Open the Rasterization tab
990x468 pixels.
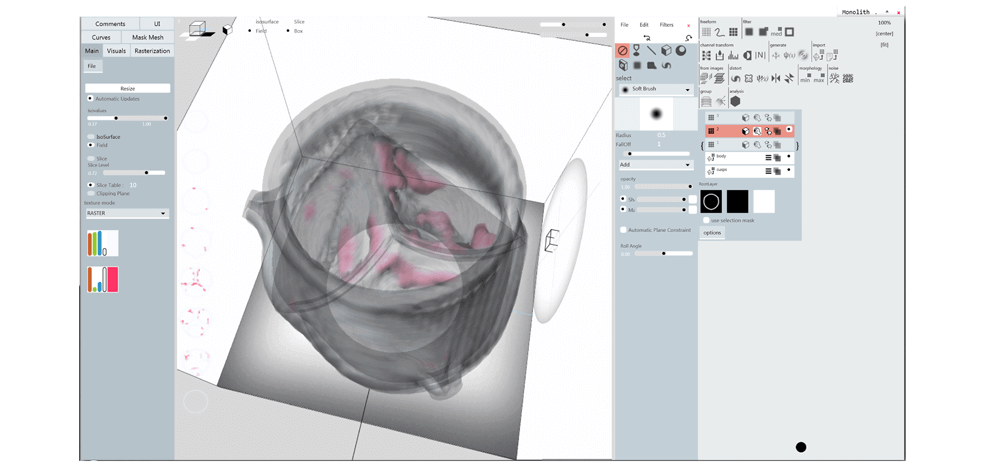click(x=152, y=51)
